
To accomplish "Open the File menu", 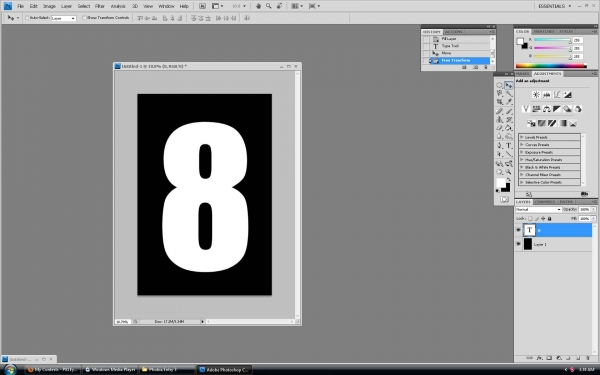I will [x=21, y=6].
